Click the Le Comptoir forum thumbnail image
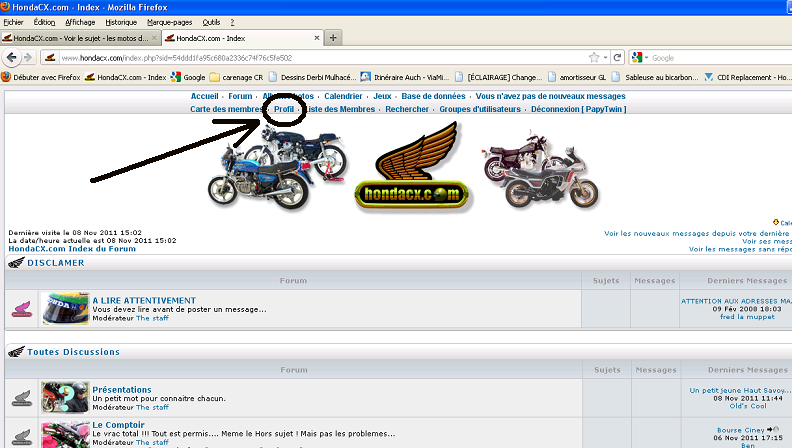Screen dimensions: 792x448 point(65,434)
